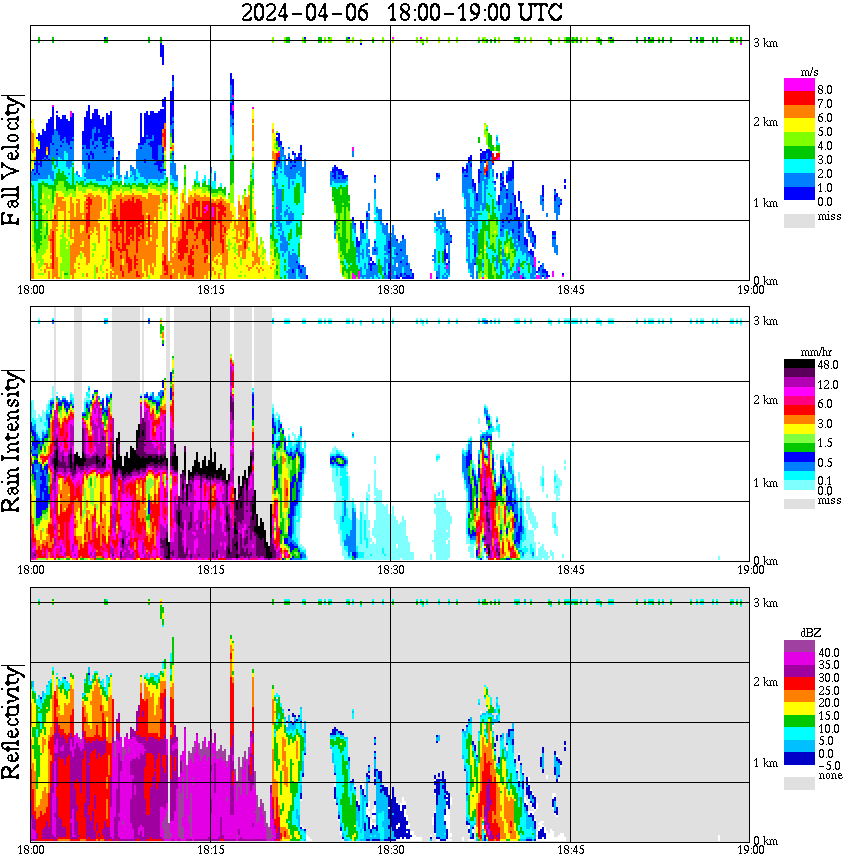Click the 12.0 value in the mm/hr legend
This screenshot has height=868, width=850.
[827, 385]
